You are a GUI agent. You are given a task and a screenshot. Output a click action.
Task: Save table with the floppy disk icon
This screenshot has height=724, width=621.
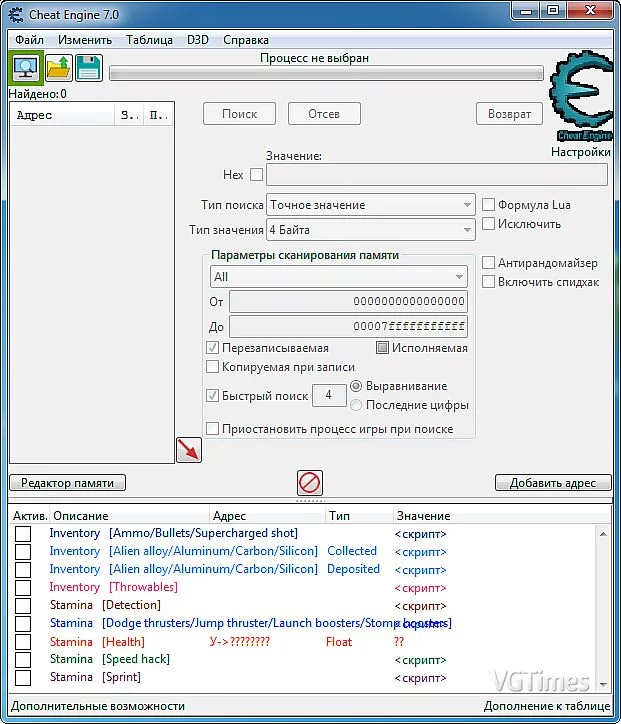[89, 68]
